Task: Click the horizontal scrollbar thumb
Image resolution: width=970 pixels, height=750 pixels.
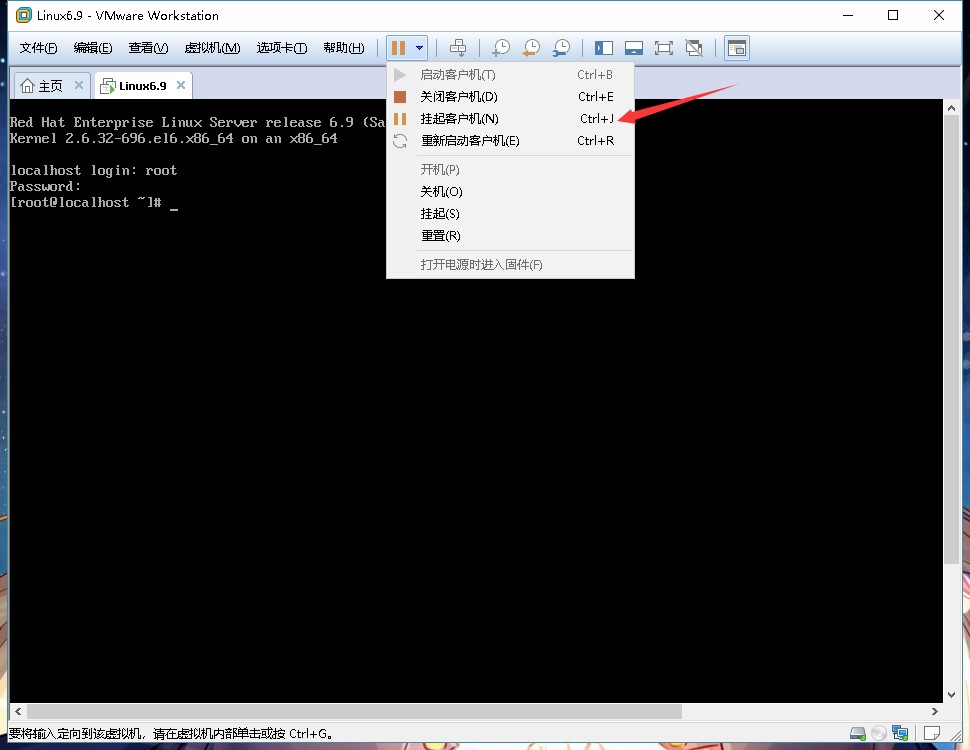Action: (x=354, y=712)
